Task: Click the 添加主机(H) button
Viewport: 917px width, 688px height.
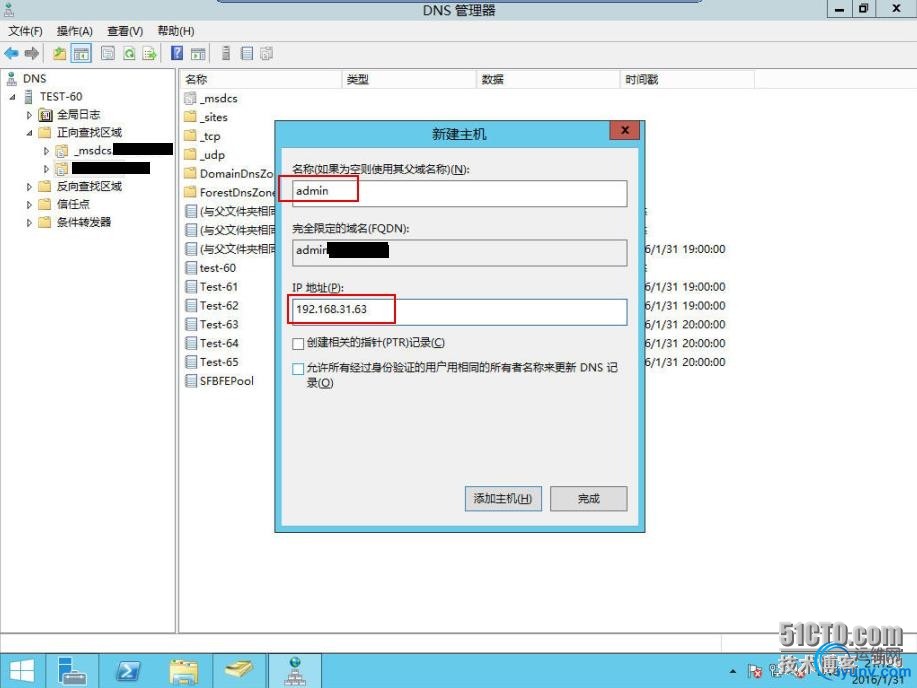Action: tap(503, 498)
